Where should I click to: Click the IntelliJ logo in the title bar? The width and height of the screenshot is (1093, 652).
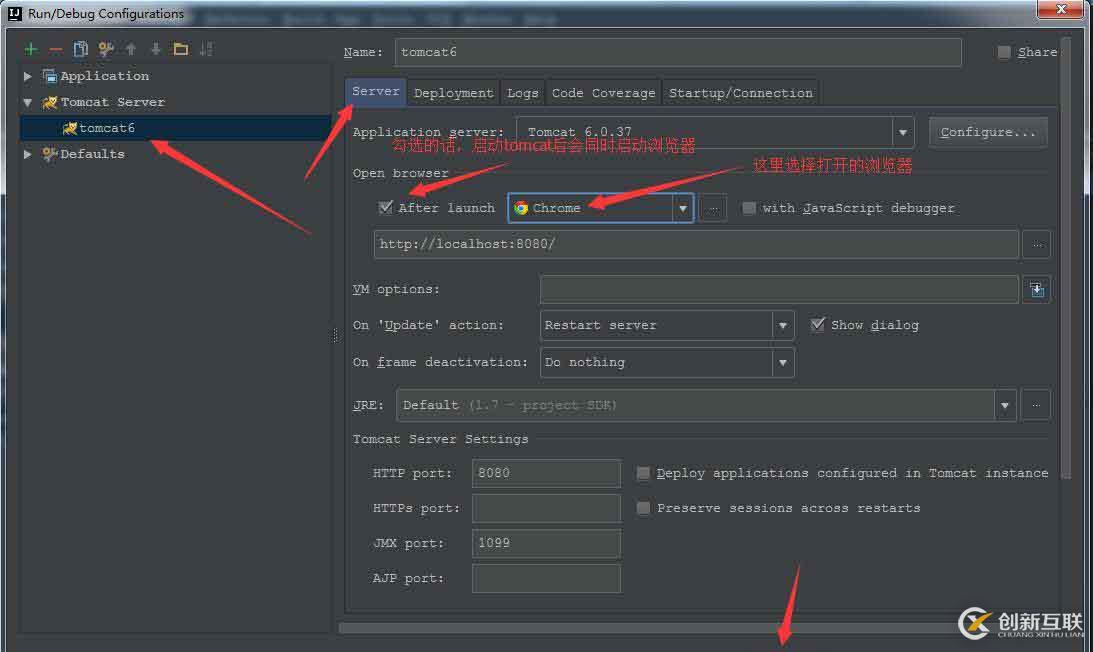tap(15, 13)
